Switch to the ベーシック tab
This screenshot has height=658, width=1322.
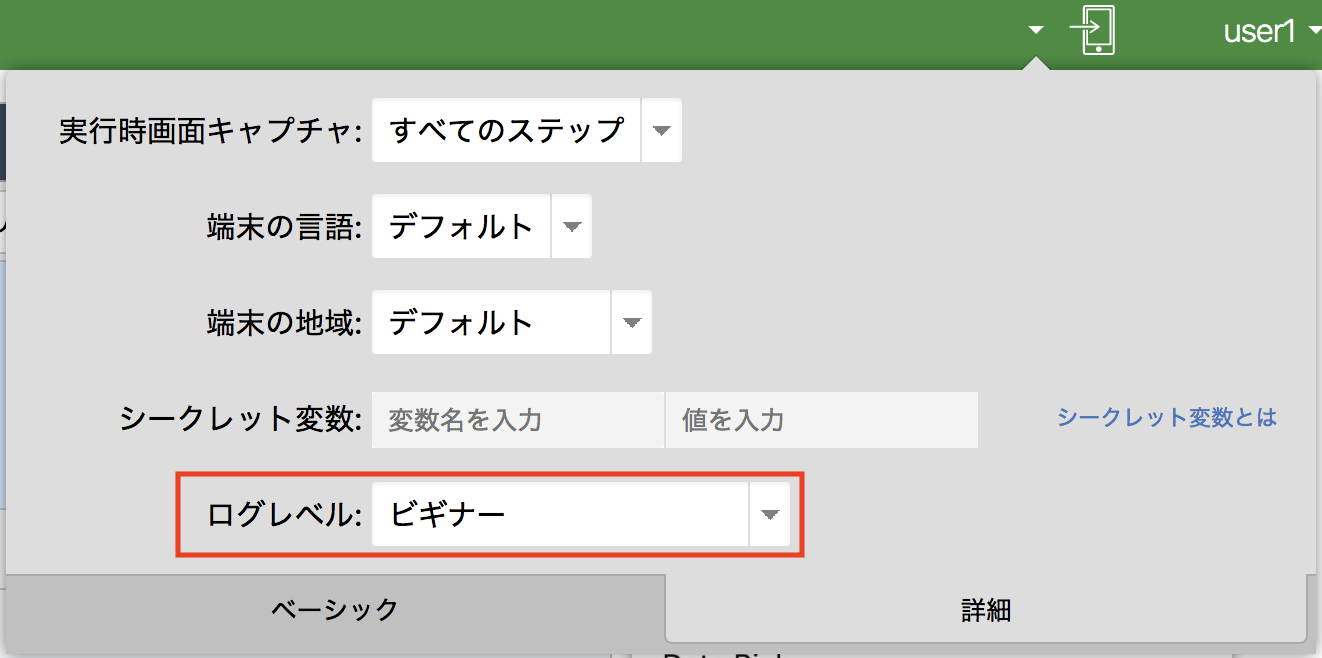(x=334, y=609)
